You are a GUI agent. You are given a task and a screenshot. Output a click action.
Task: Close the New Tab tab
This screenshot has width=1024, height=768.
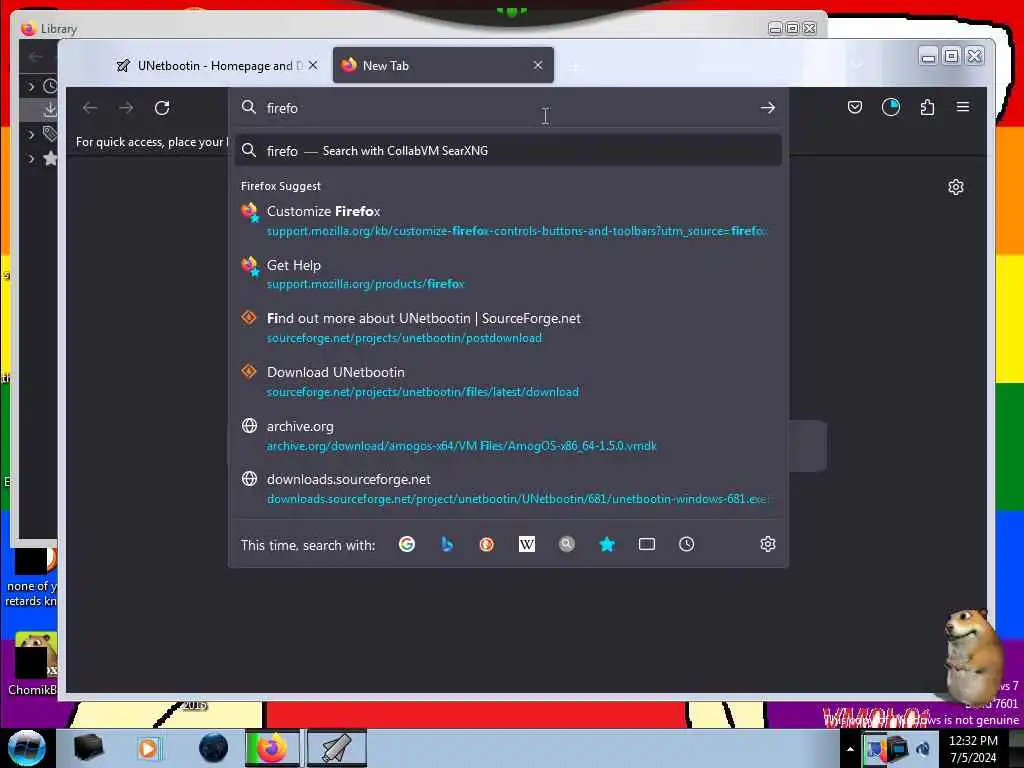click(537, 65)
